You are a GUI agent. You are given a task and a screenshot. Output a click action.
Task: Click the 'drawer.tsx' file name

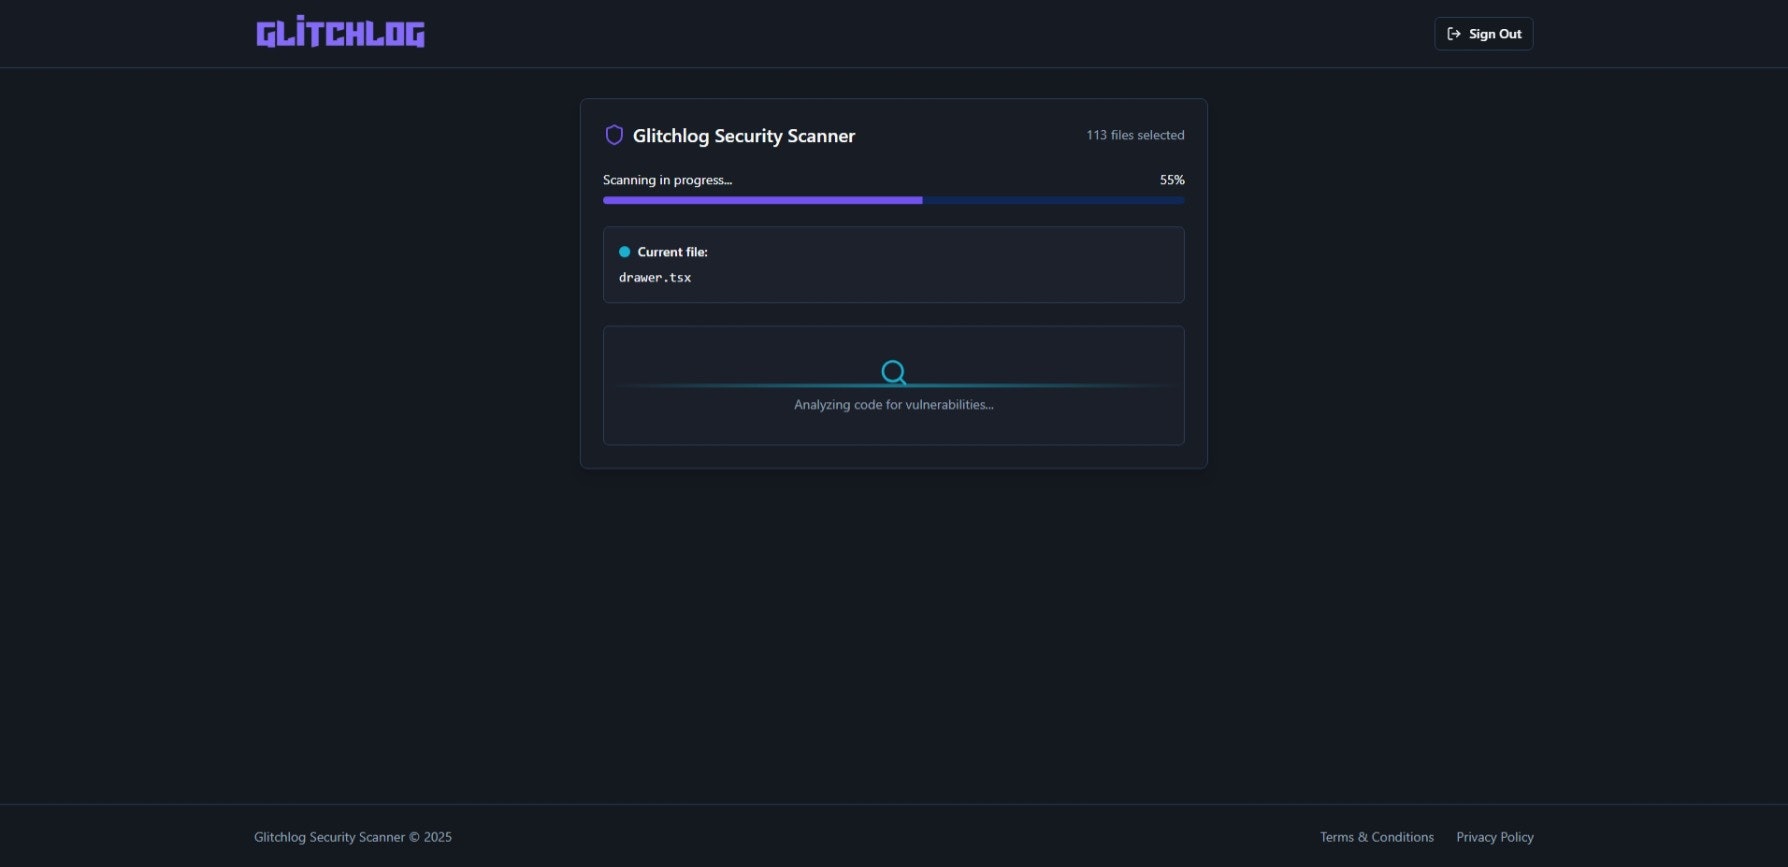tap(655, 278)
